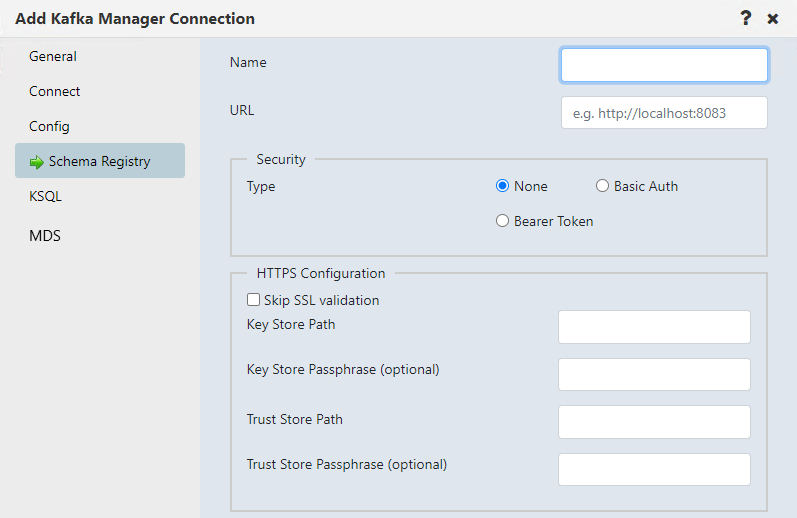This screenshot has height=518, width=797.
Task: Focus the Trust Store Passphrase field
Action: coord(654,469)
